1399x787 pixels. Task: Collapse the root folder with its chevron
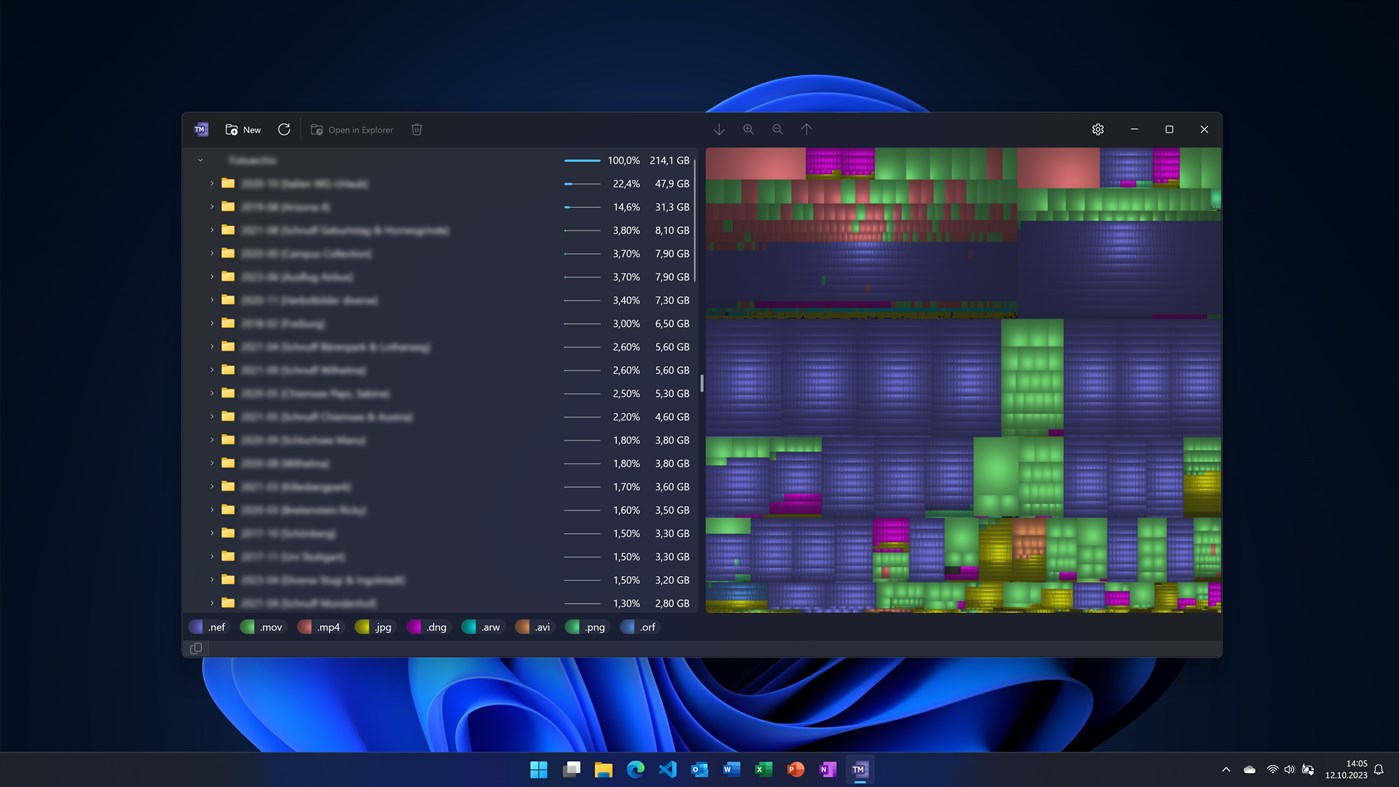199,160
